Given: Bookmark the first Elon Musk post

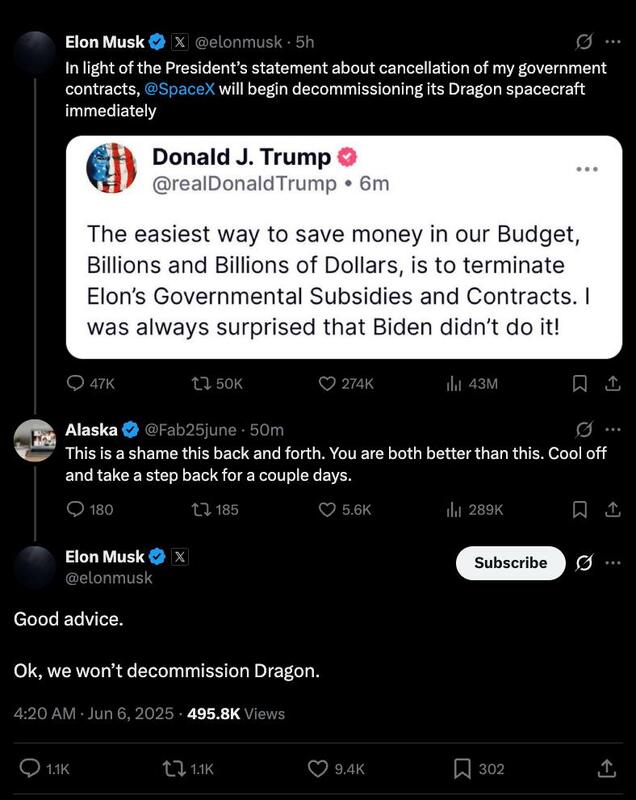Looking at the screenshot, I should click(x=579, y=384).
